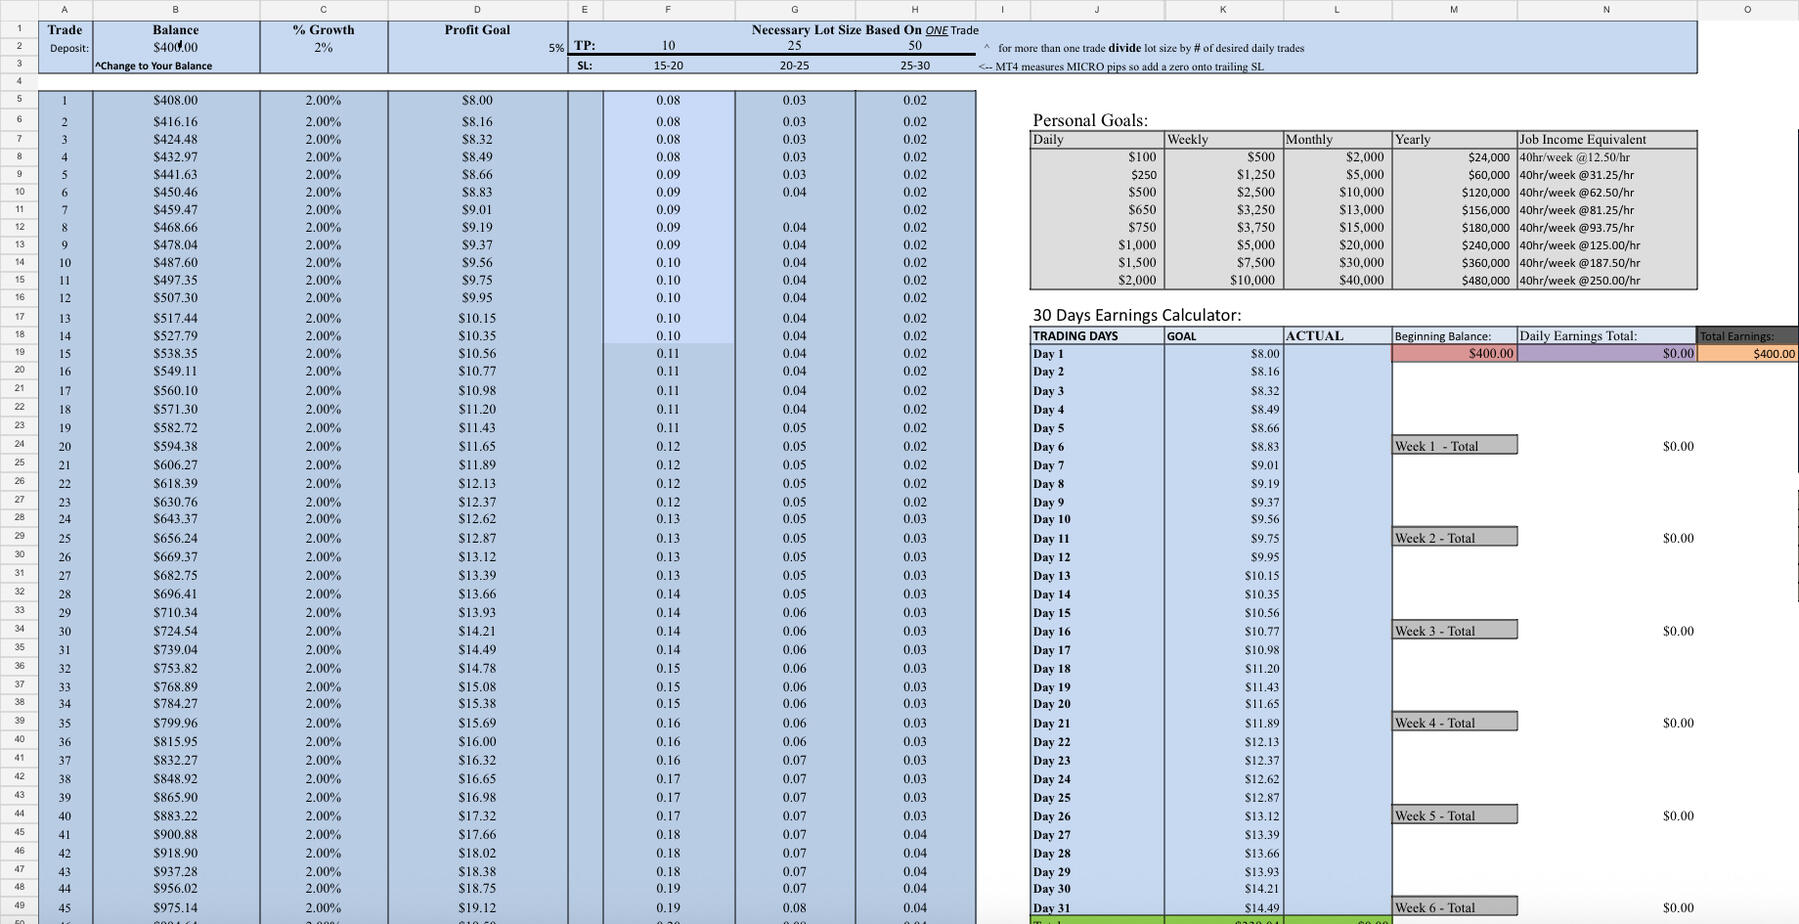Select the TP value 50

pos(915,46)
